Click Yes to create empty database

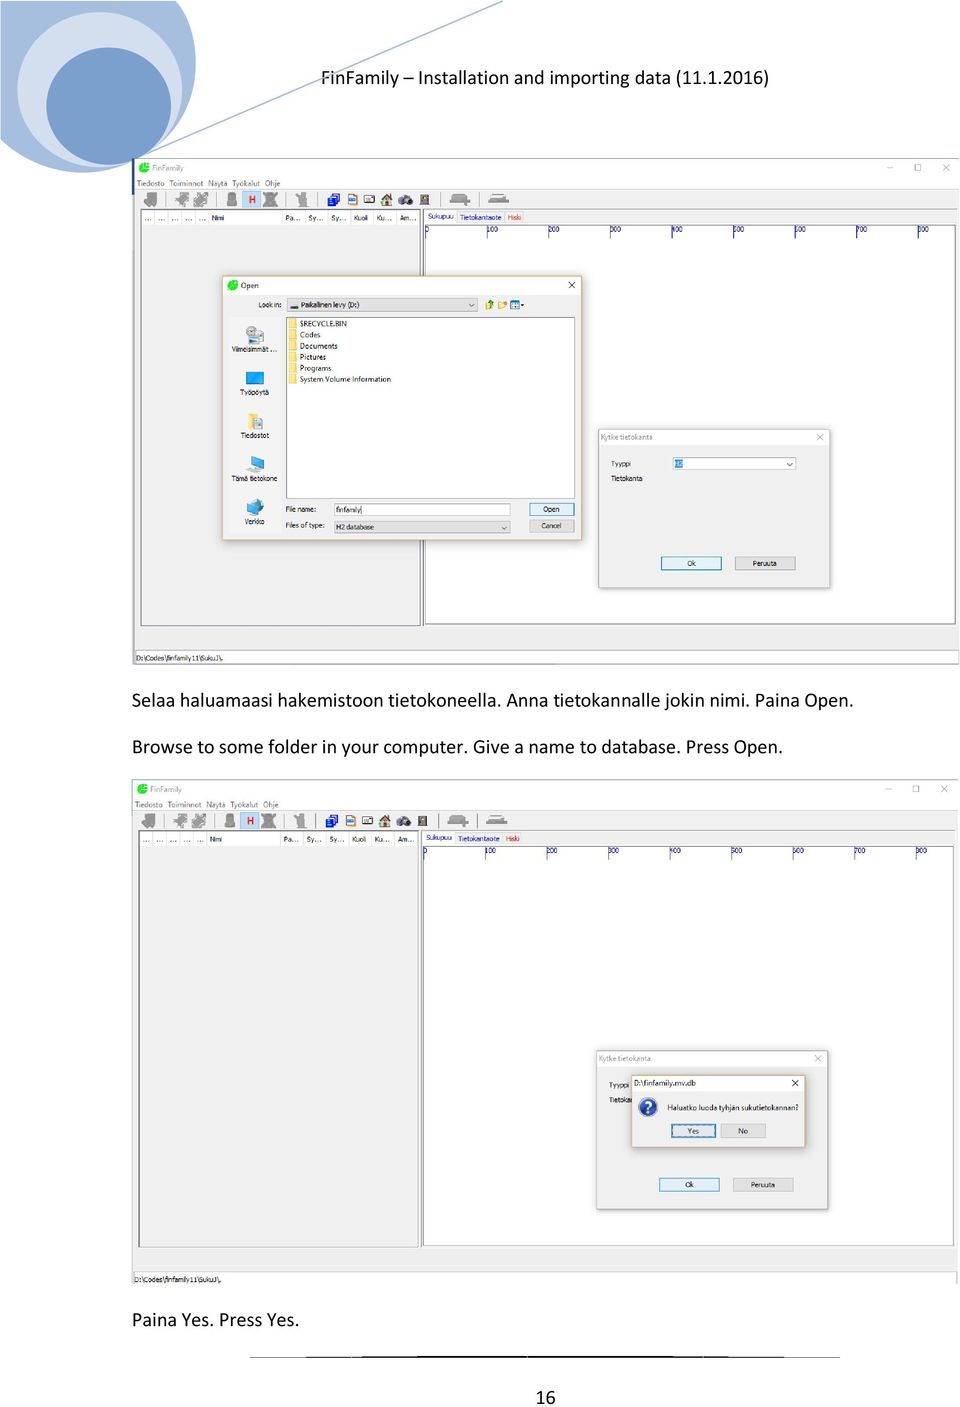click(x=693, y=1131)
